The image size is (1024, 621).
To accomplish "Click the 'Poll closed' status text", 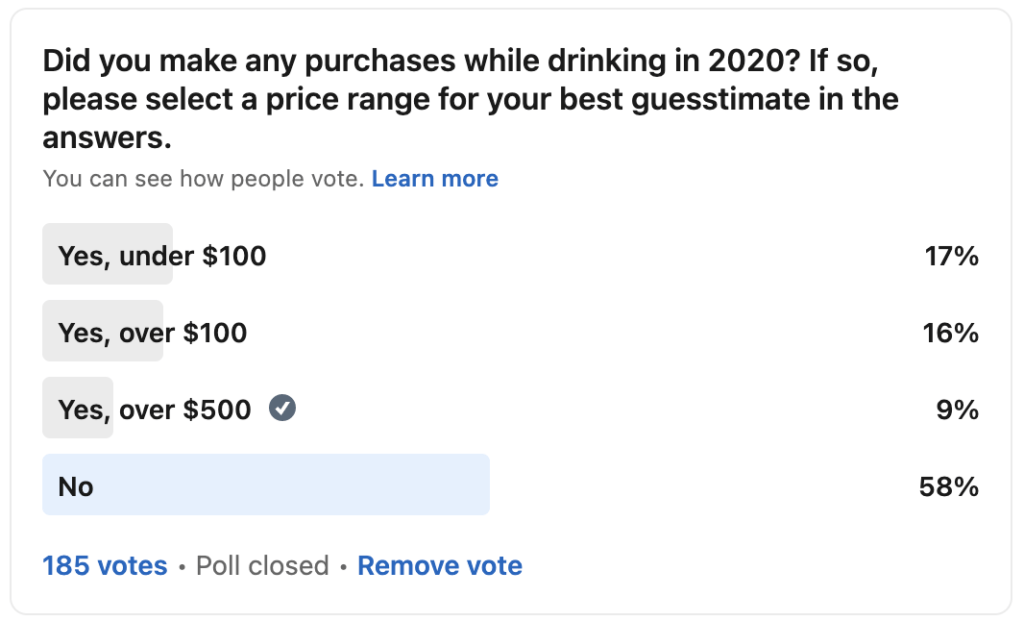I will point(262,566).
